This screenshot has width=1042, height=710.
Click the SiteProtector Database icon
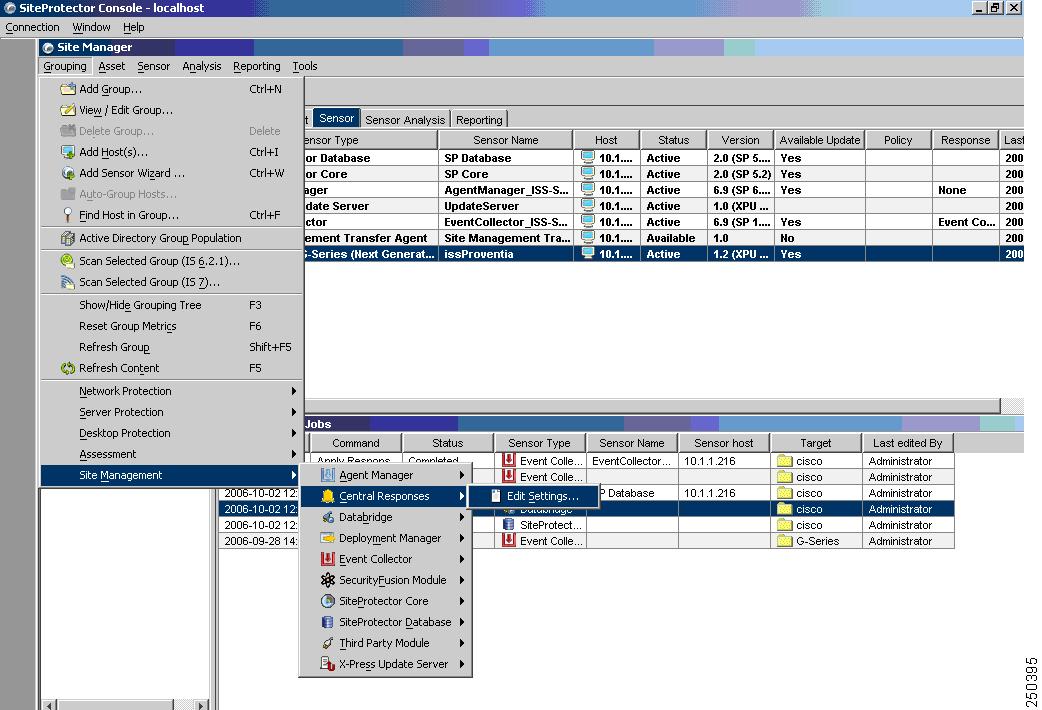click(328, 622)
